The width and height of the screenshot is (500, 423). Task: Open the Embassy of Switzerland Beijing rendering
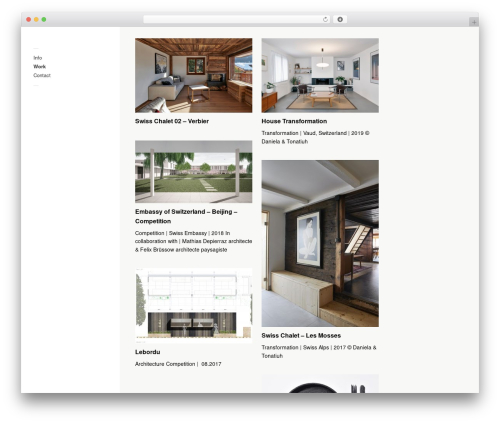click(193, 172)
